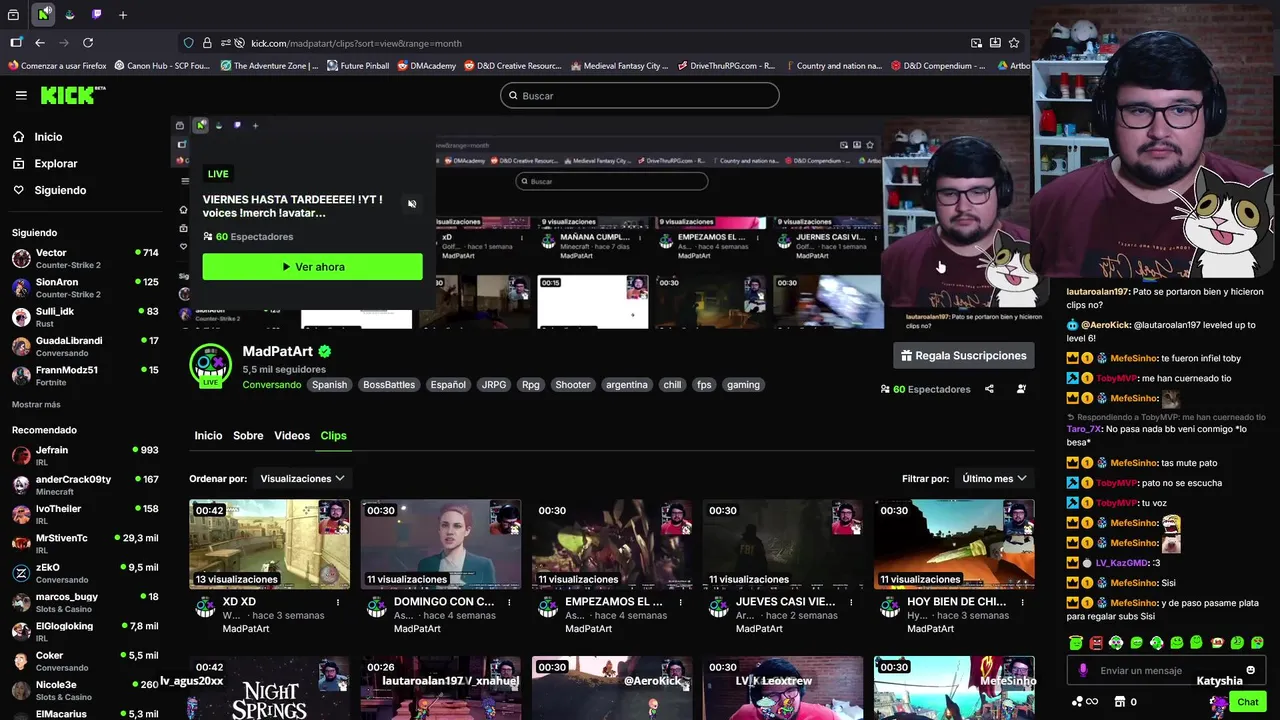Open Jefrain recommended channel
This screenshot has height=720, width=1280.
pyautogui.click(x=85, y=455)
